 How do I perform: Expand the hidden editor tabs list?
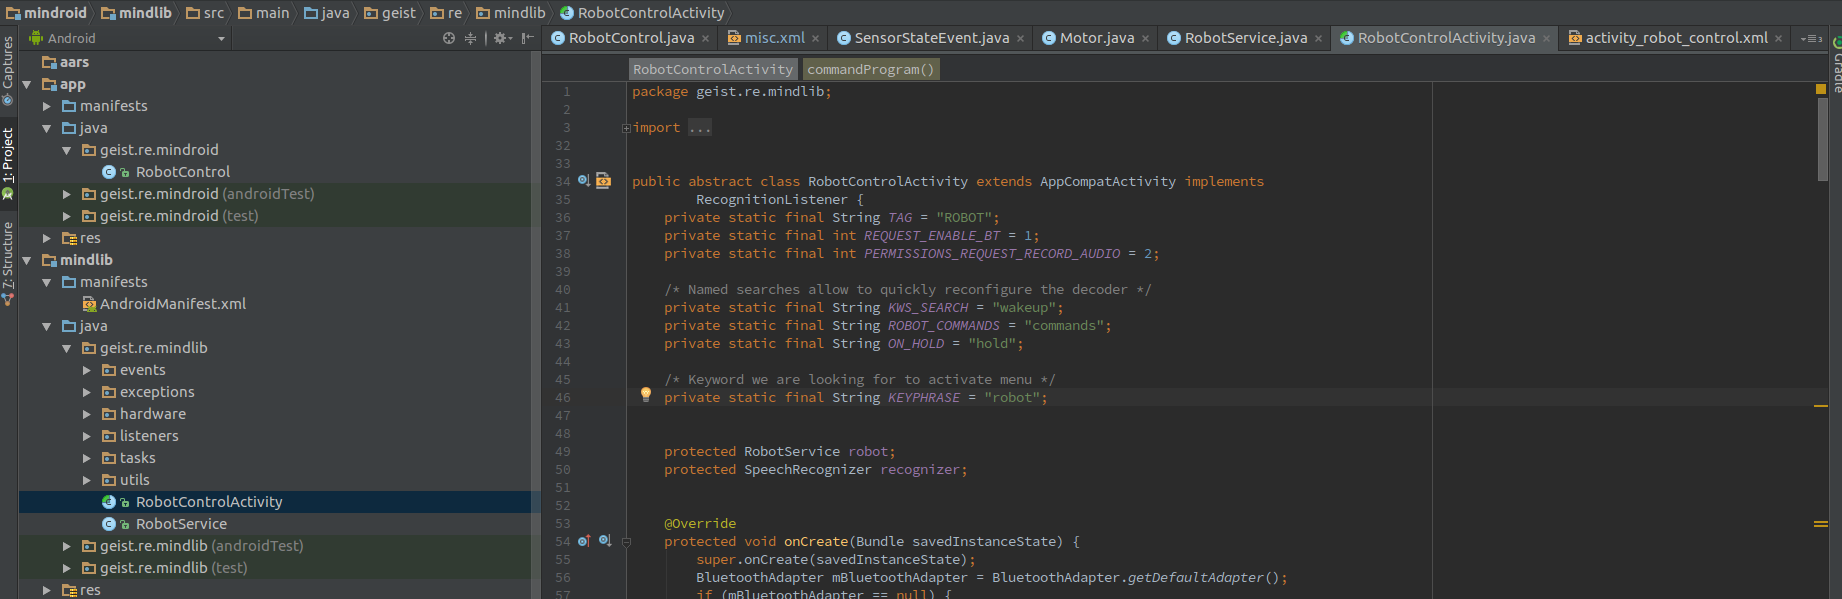1811,39
